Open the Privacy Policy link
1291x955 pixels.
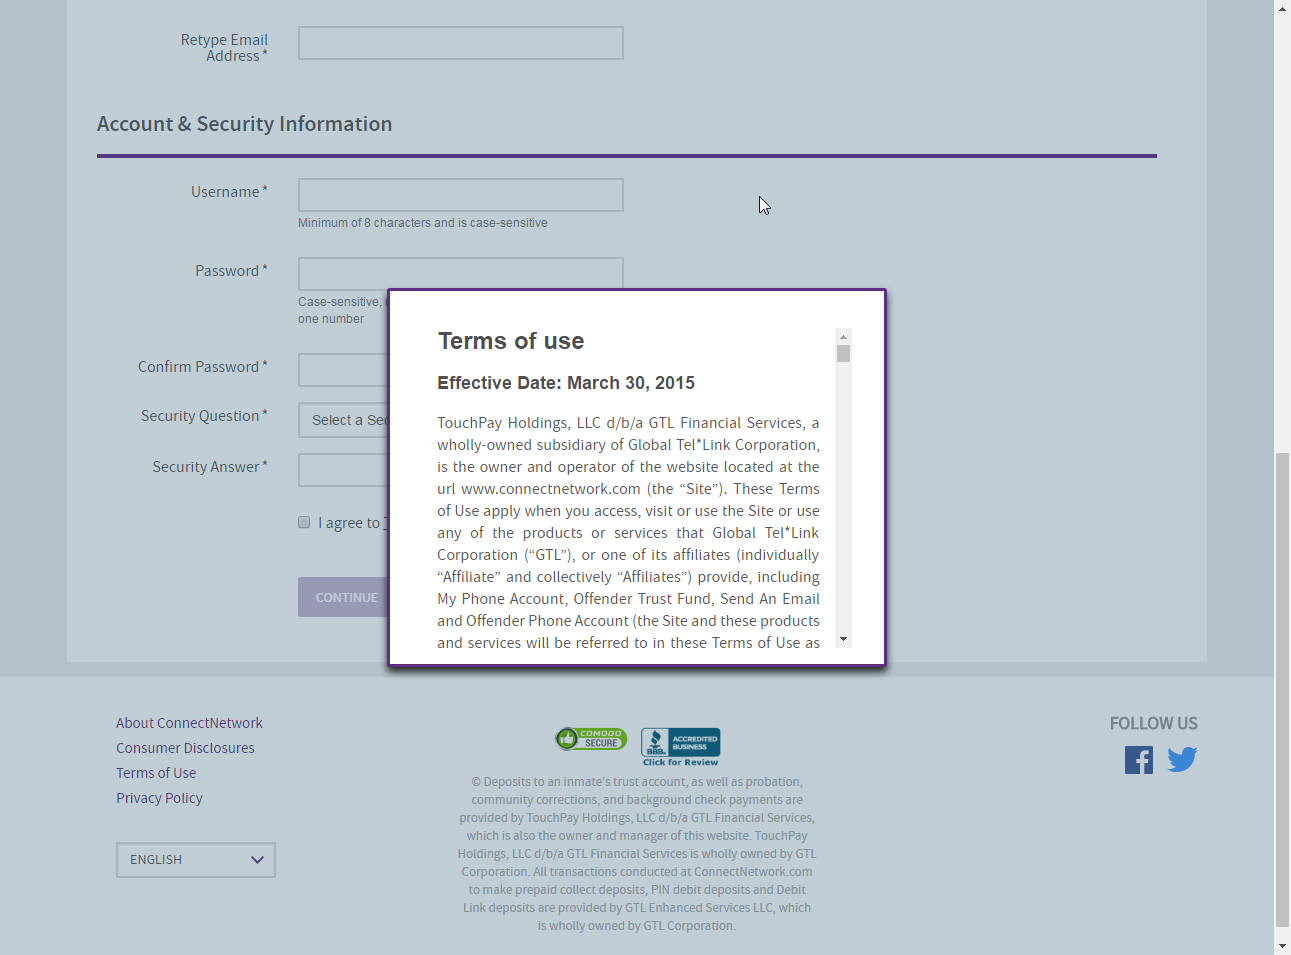pyautogui.click(x=159, y=798)
